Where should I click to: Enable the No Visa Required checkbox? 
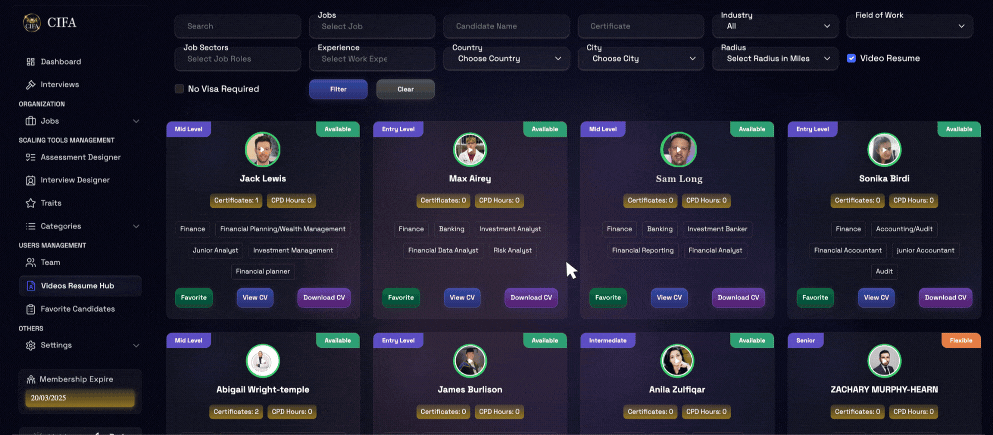[x=179, y=89]
